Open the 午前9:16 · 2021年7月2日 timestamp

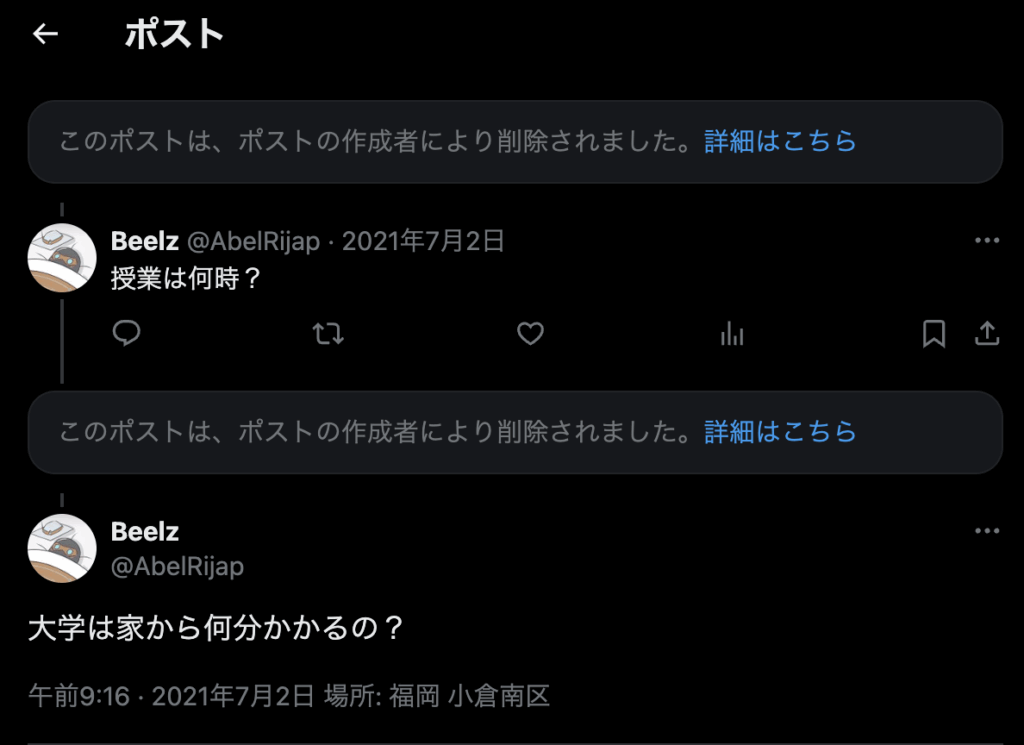click(172, 696)
